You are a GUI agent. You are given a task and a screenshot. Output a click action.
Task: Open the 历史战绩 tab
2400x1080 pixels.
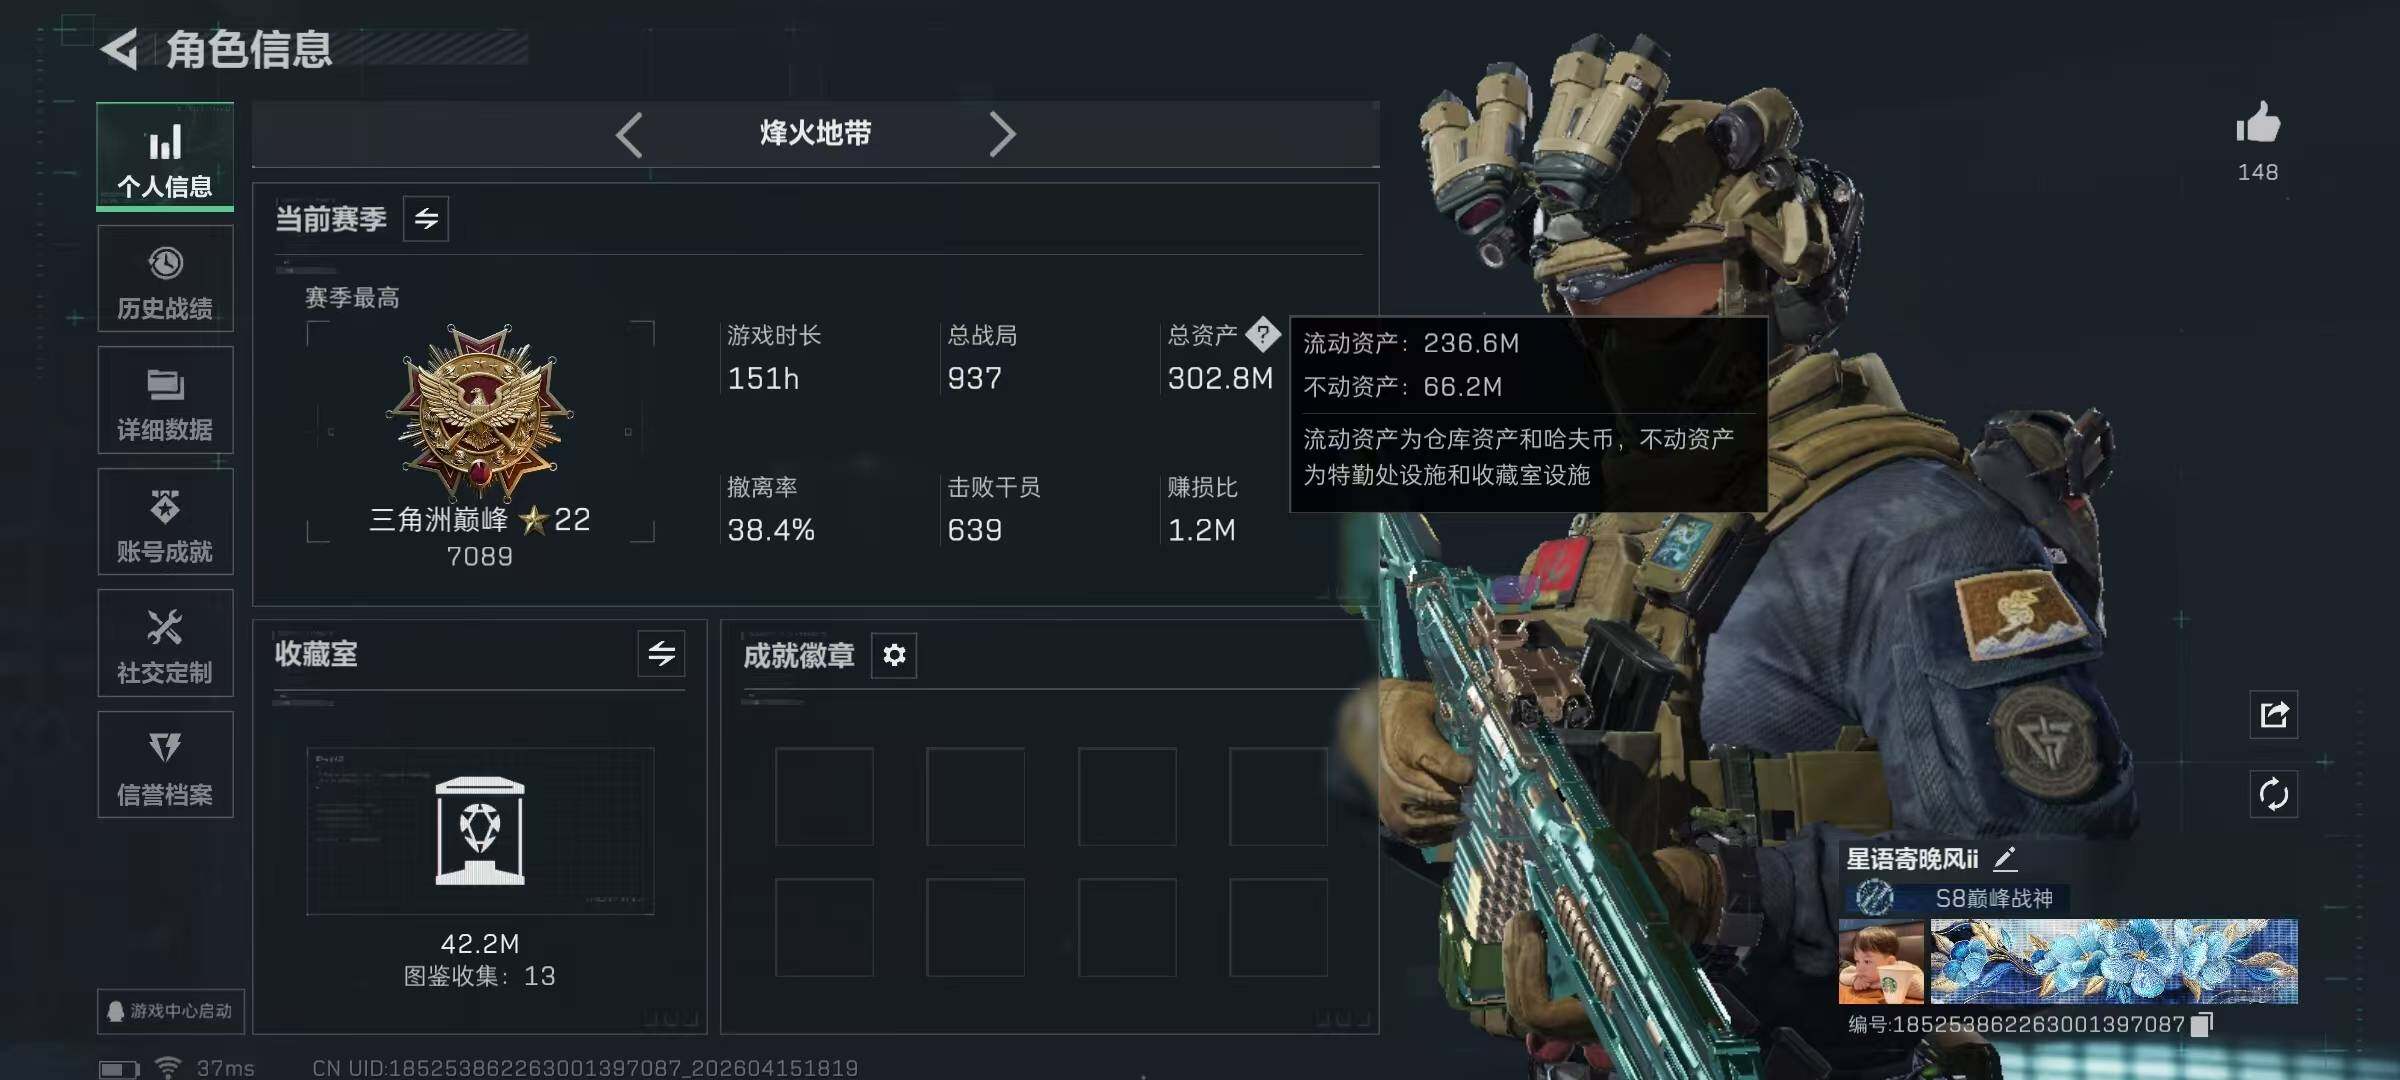(x=165, y=279)
